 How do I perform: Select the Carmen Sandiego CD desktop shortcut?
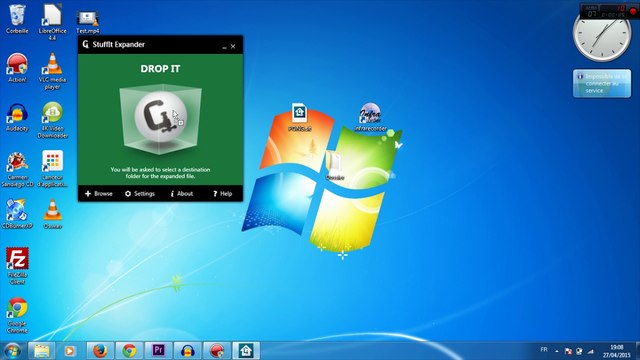coord(17,169)
